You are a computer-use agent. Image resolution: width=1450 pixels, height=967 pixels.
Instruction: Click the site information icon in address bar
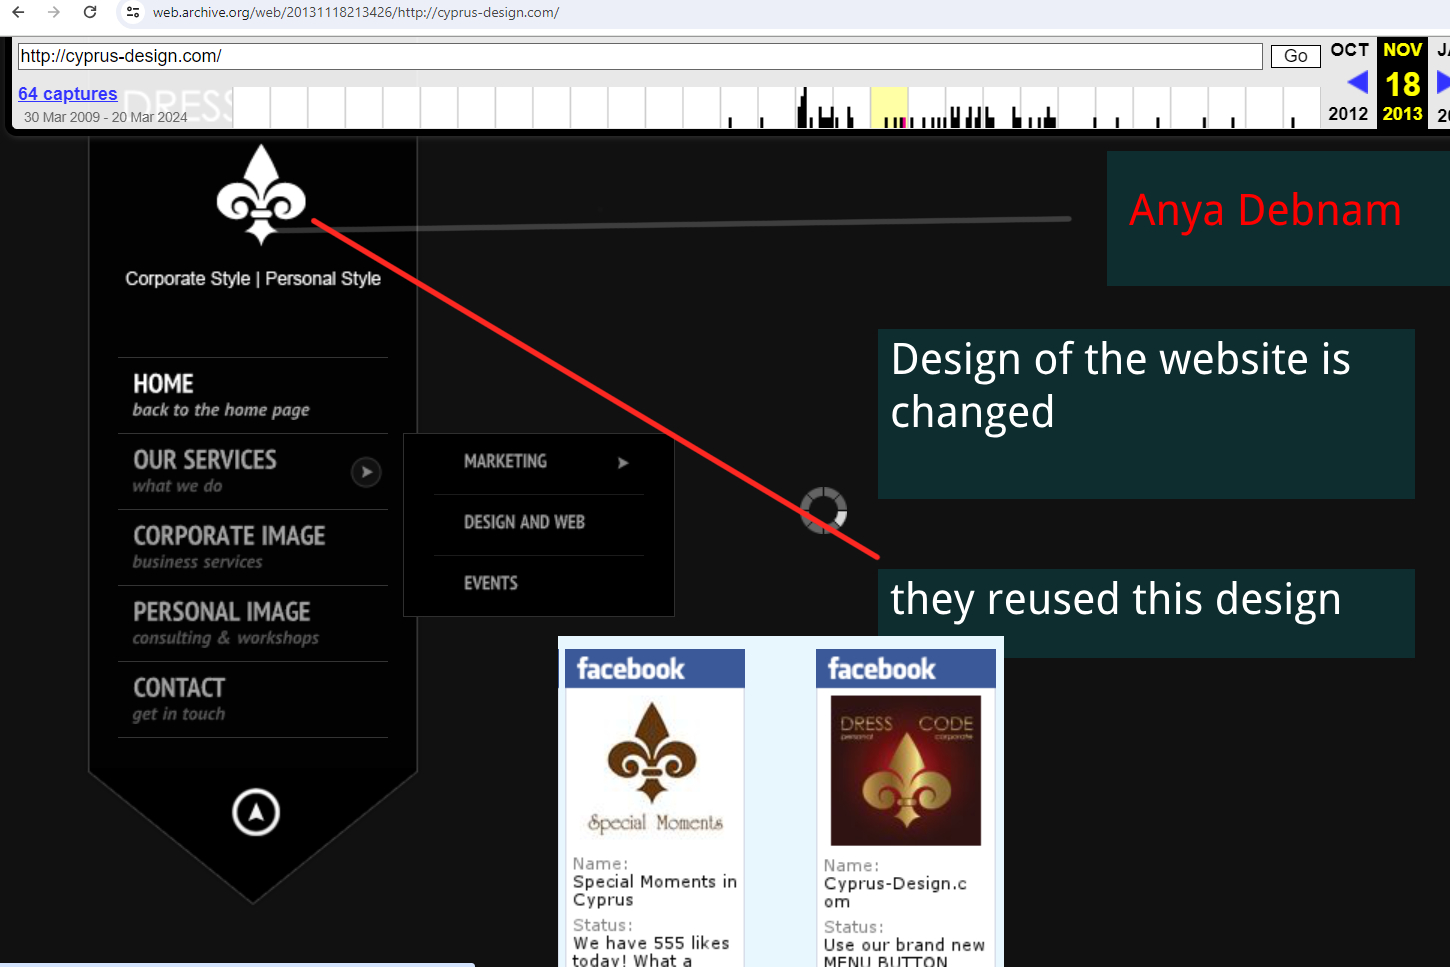coord(133,12)
